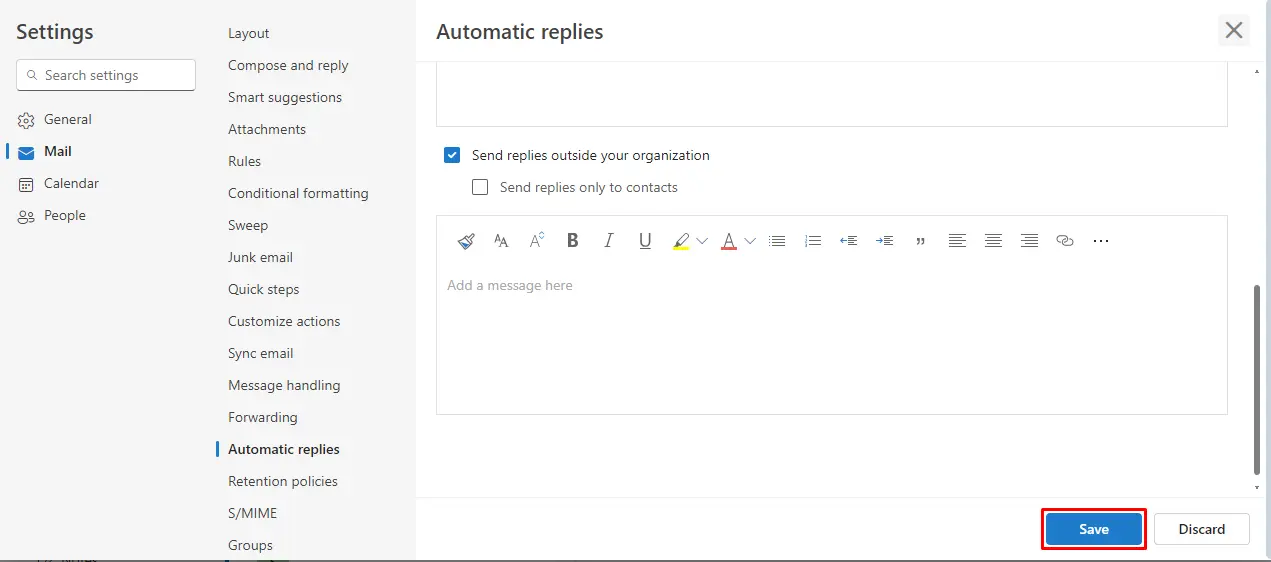The image size is (1271, 562).
Task: Select Automatic replies menu item
Action: pos(284,449)
